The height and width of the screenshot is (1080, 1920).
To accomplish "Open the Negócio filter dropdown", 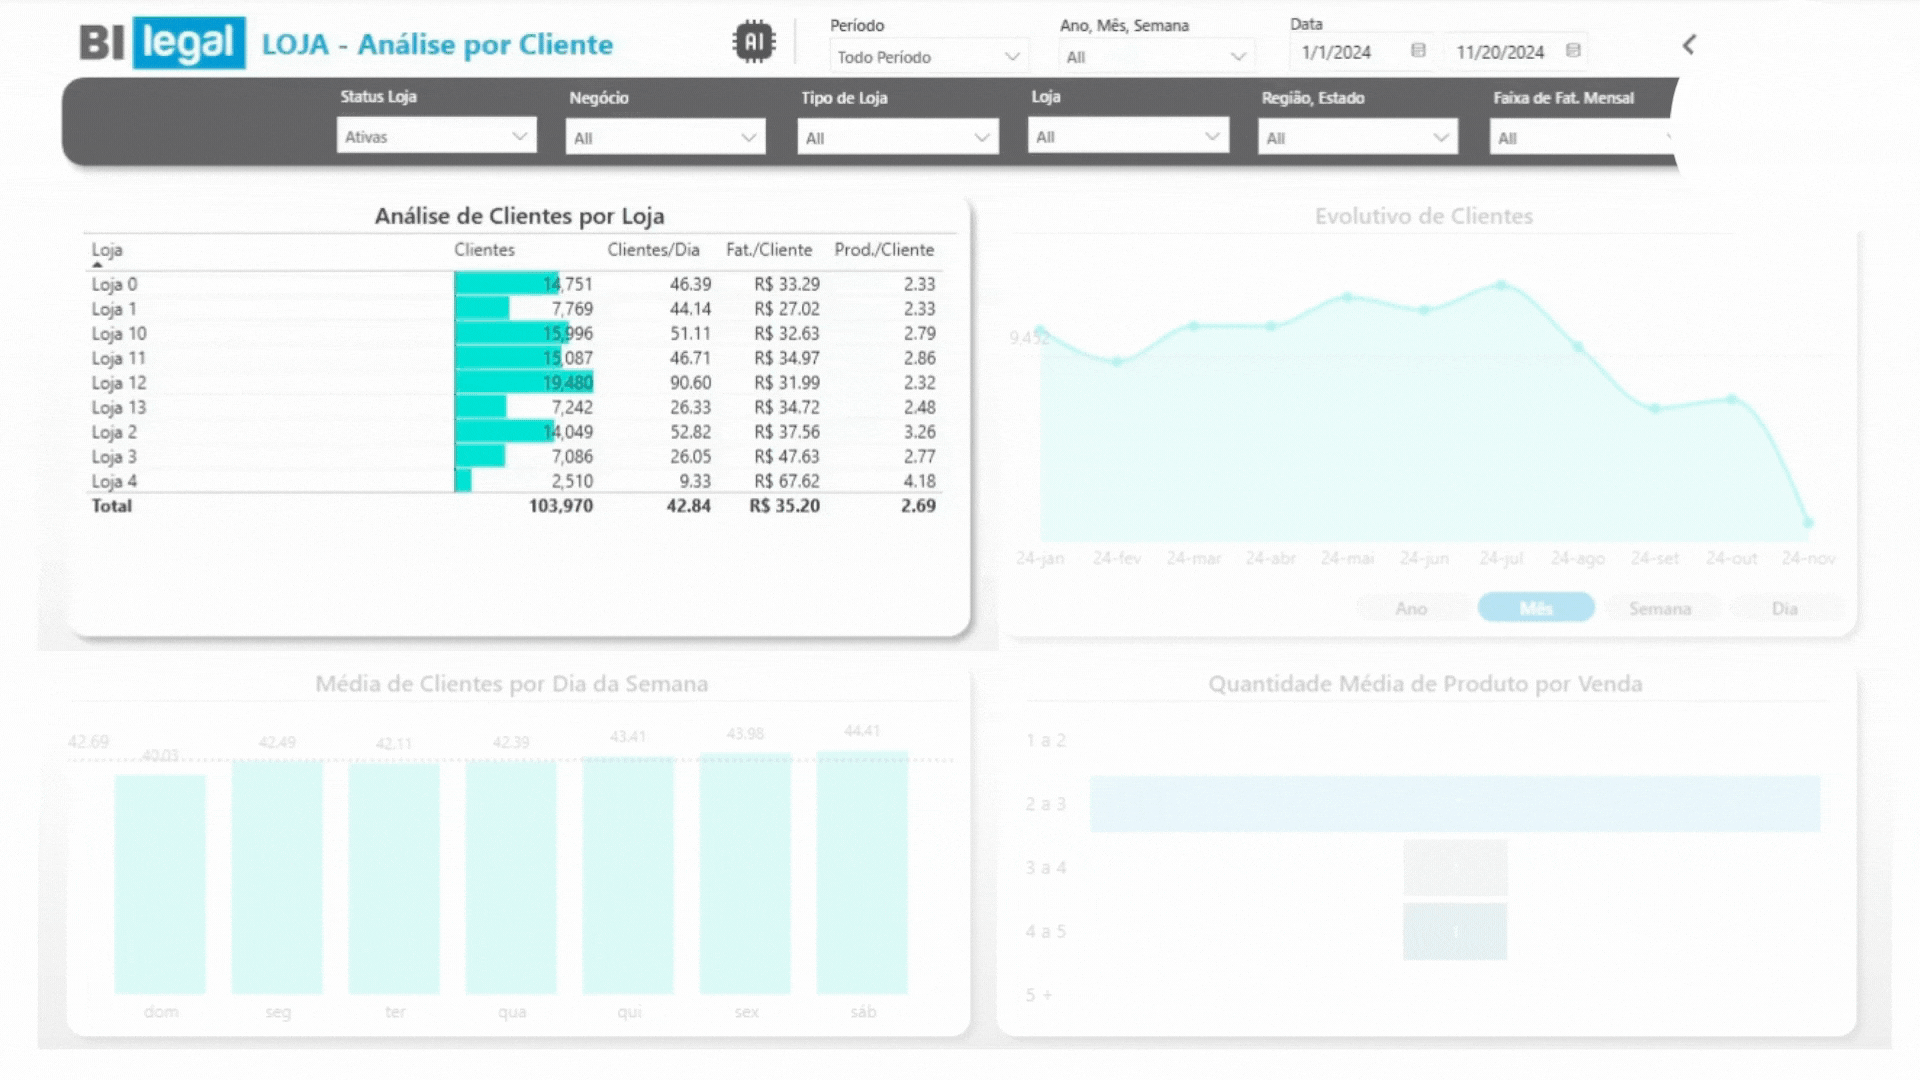I will [665, 138].
